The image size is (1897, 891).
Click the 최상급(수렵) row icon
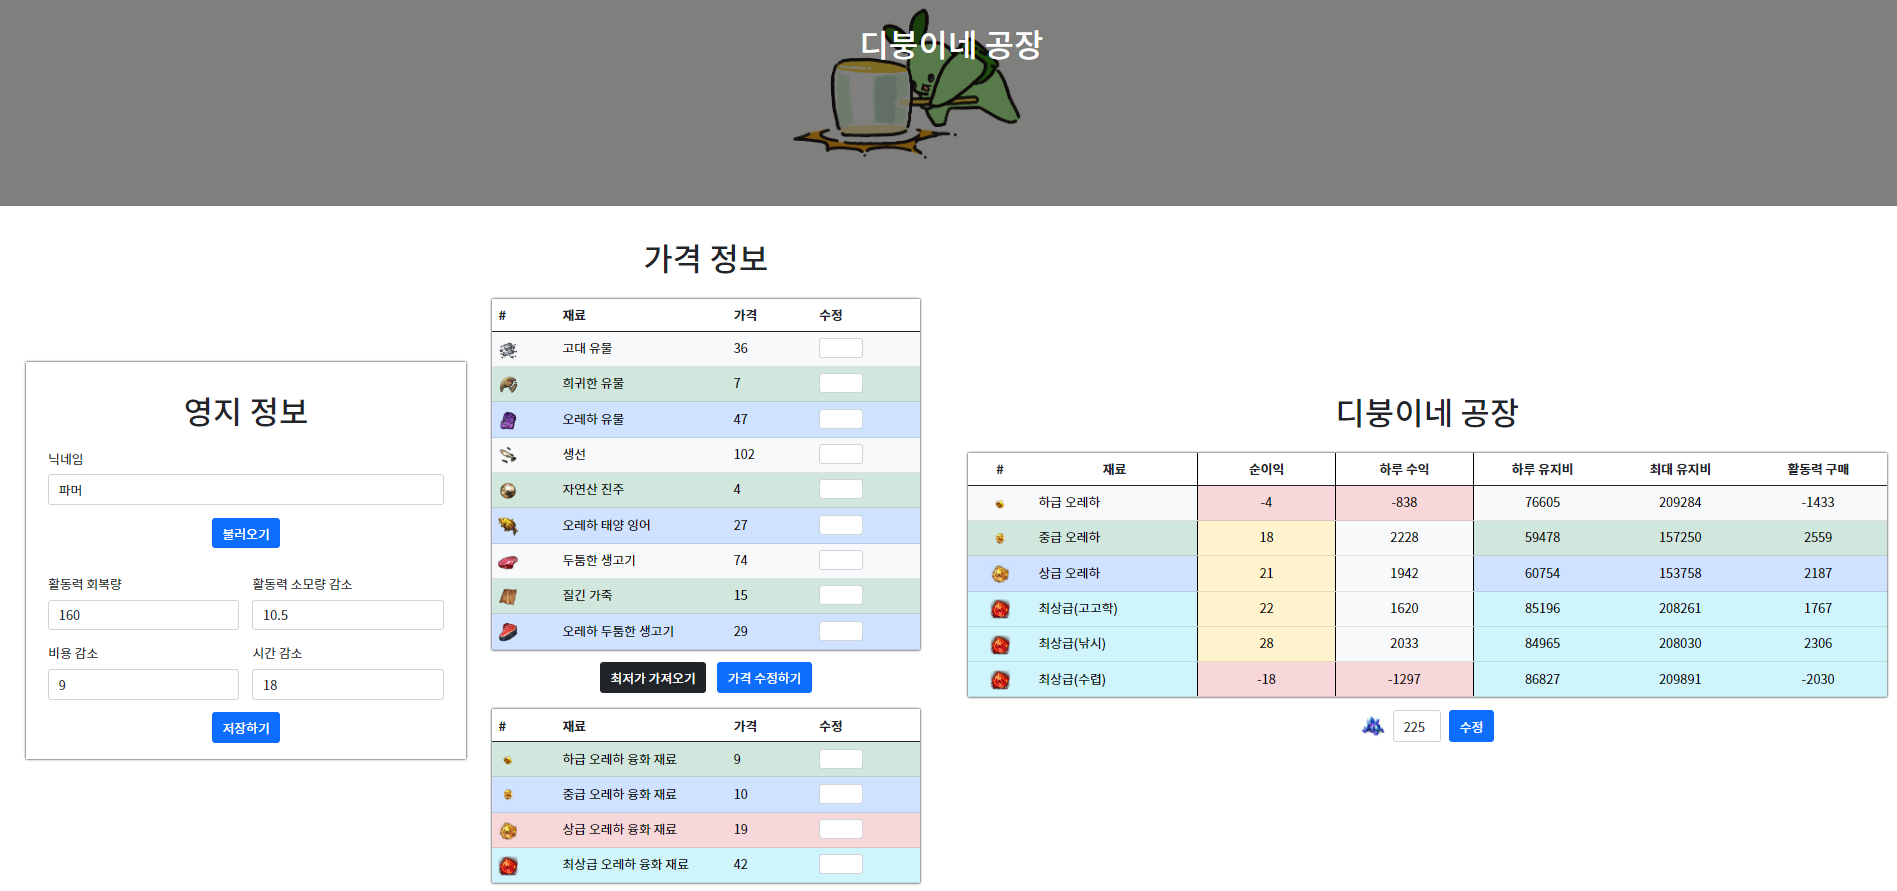pos(1000,680)
